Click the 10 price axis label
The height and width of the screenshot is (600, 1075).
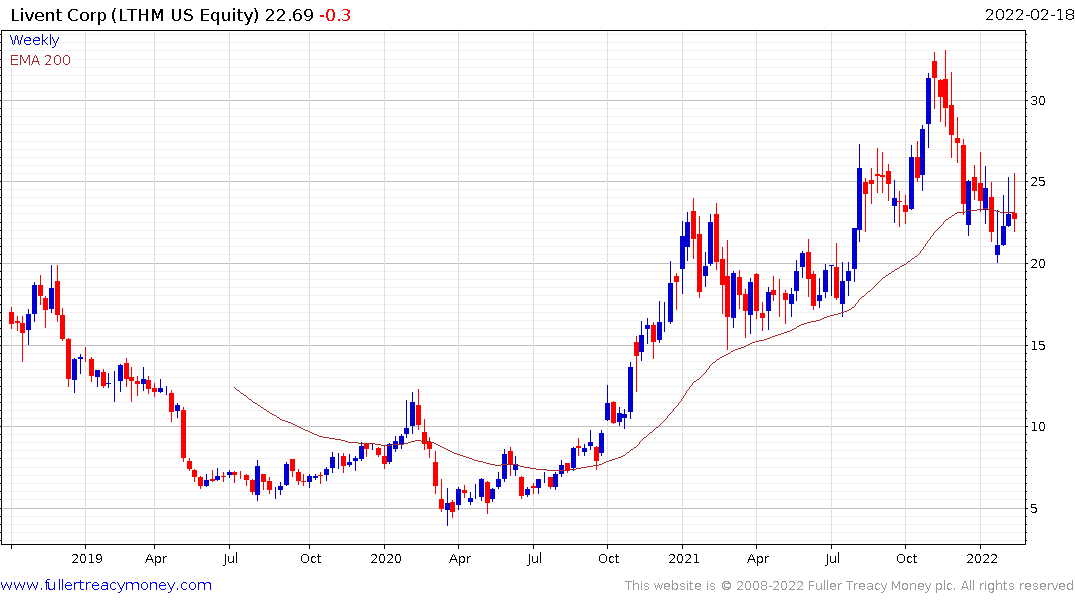[x=1038, y=427]
